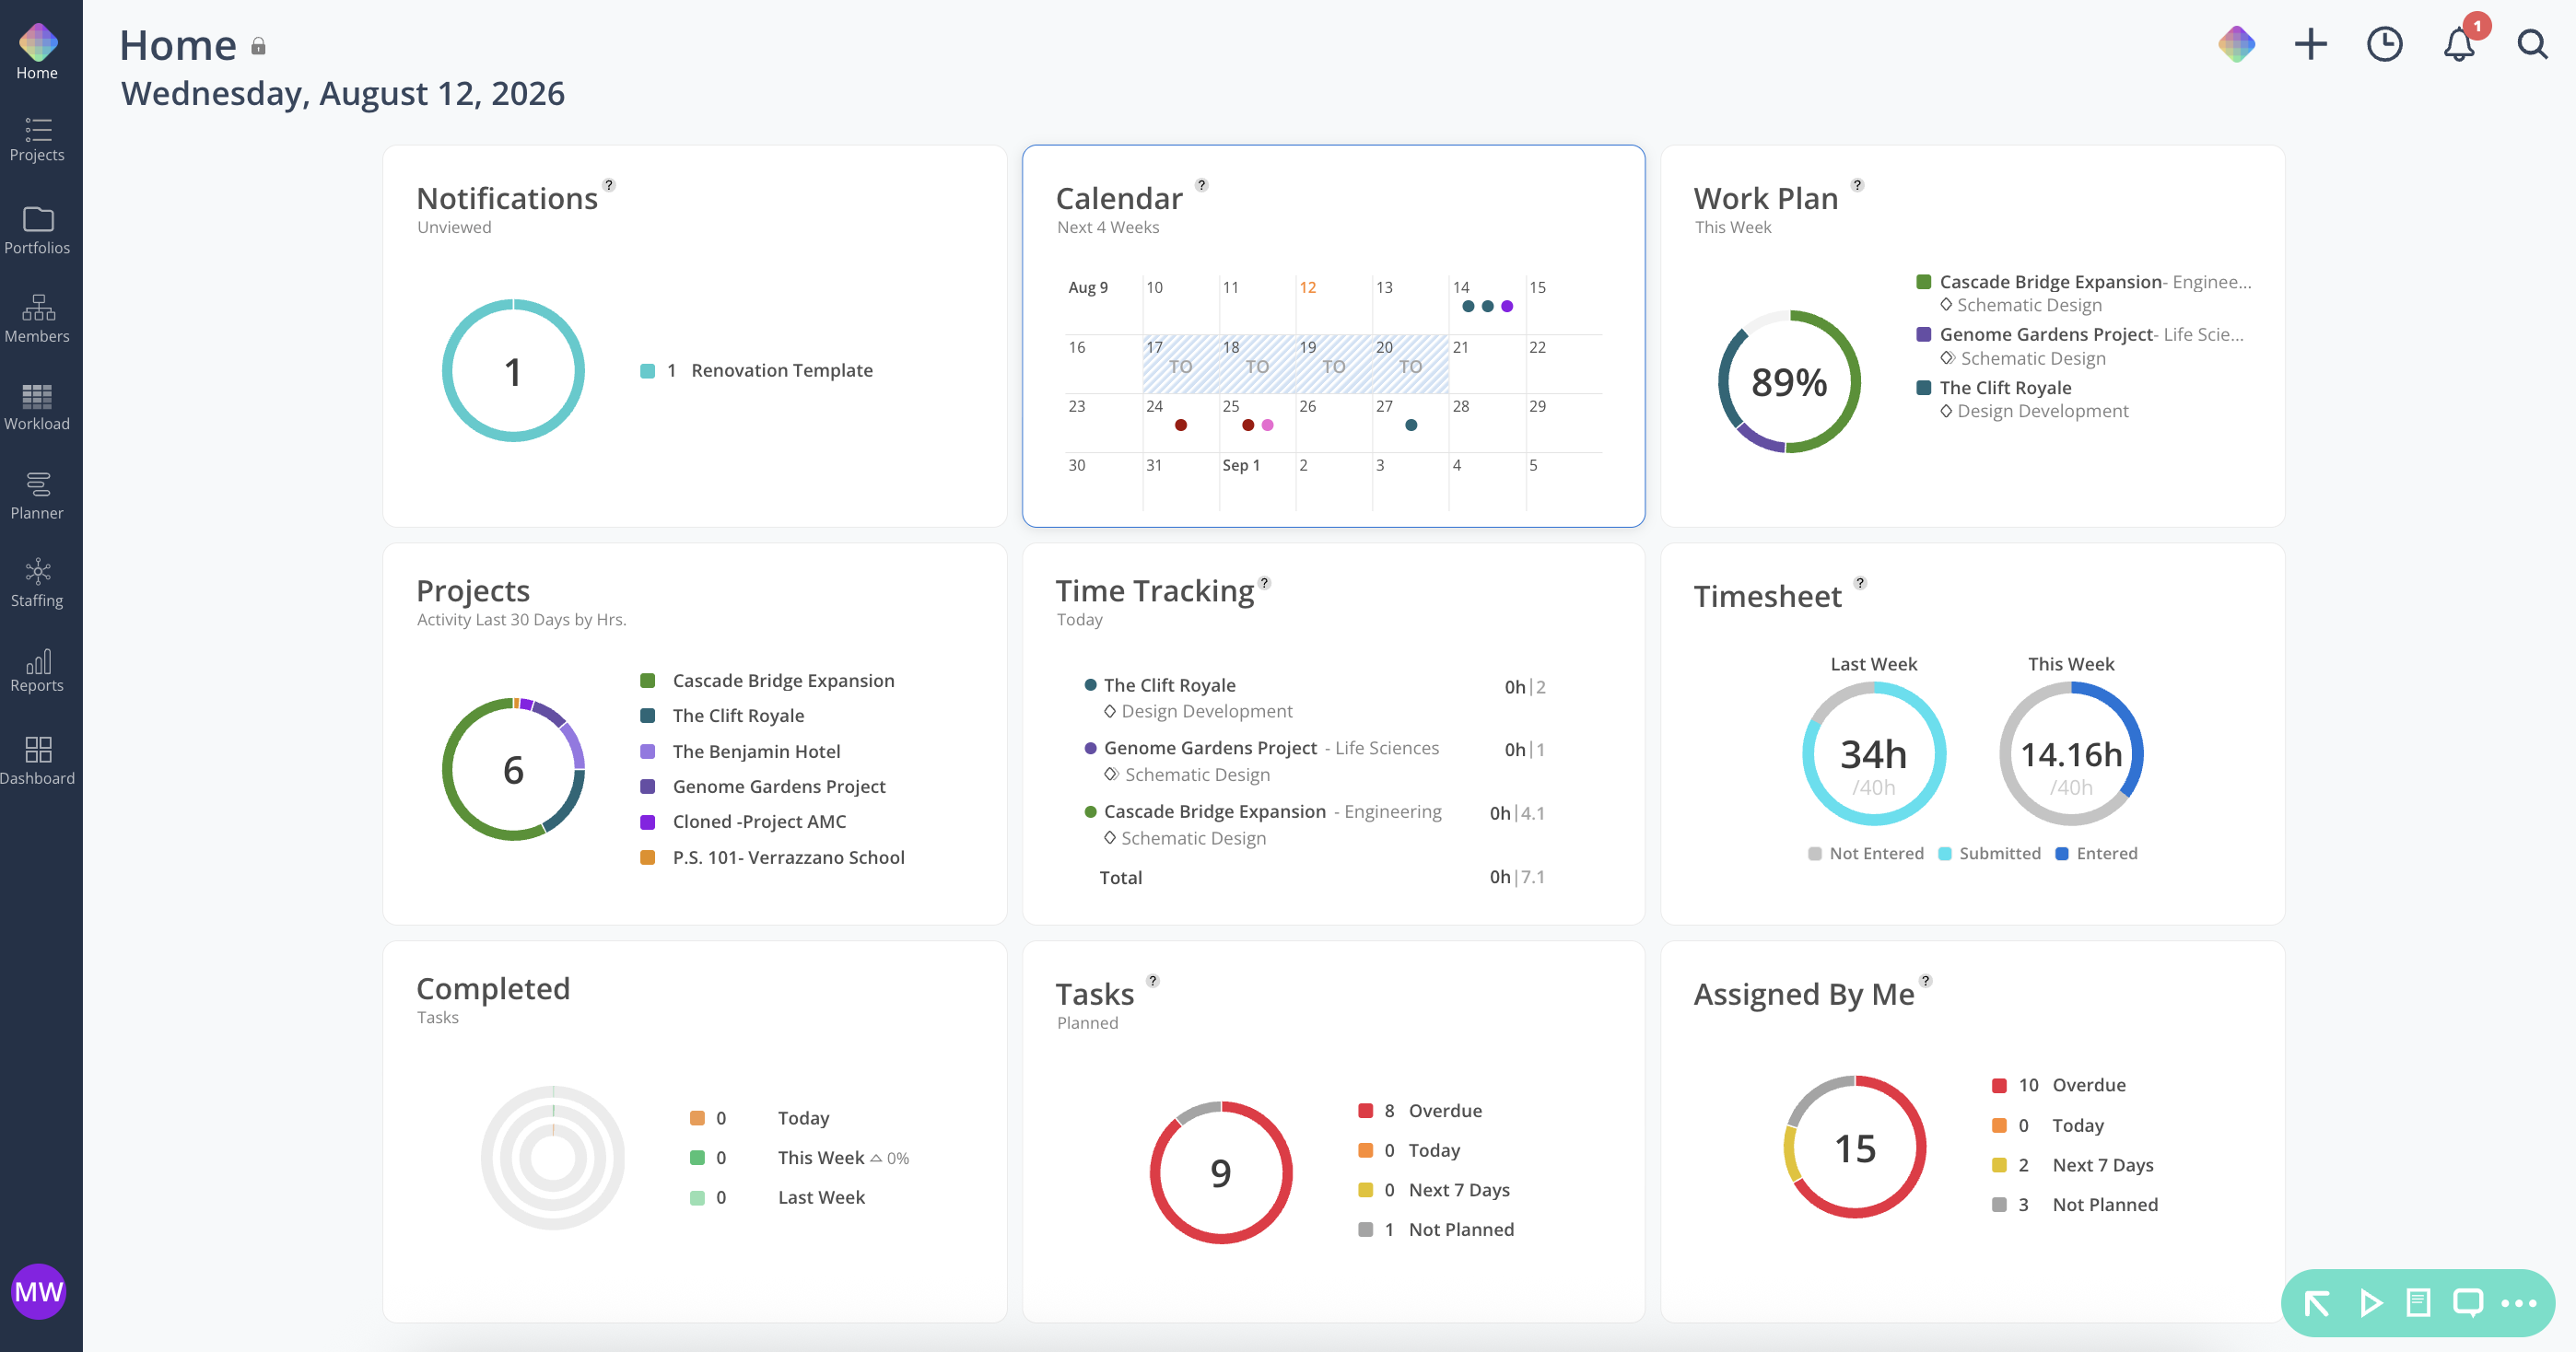Go to Members in the sidebar

pos(37,319)
